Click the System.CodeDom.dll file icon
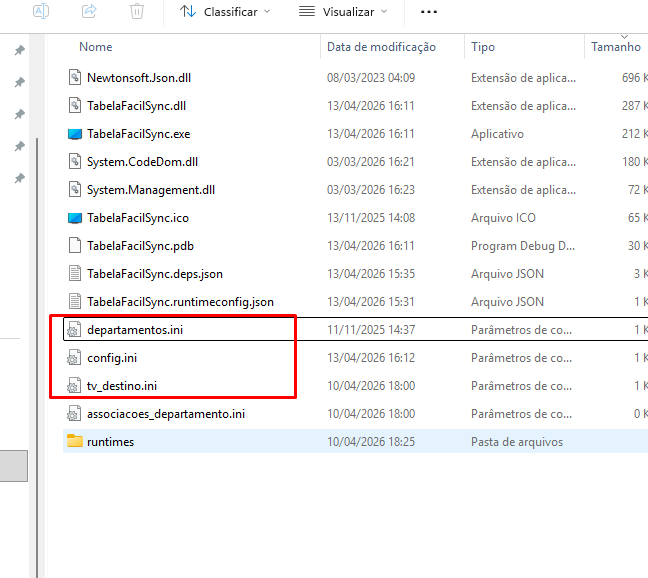This screenshot has width=648, height=578. (x=74, y=162)
